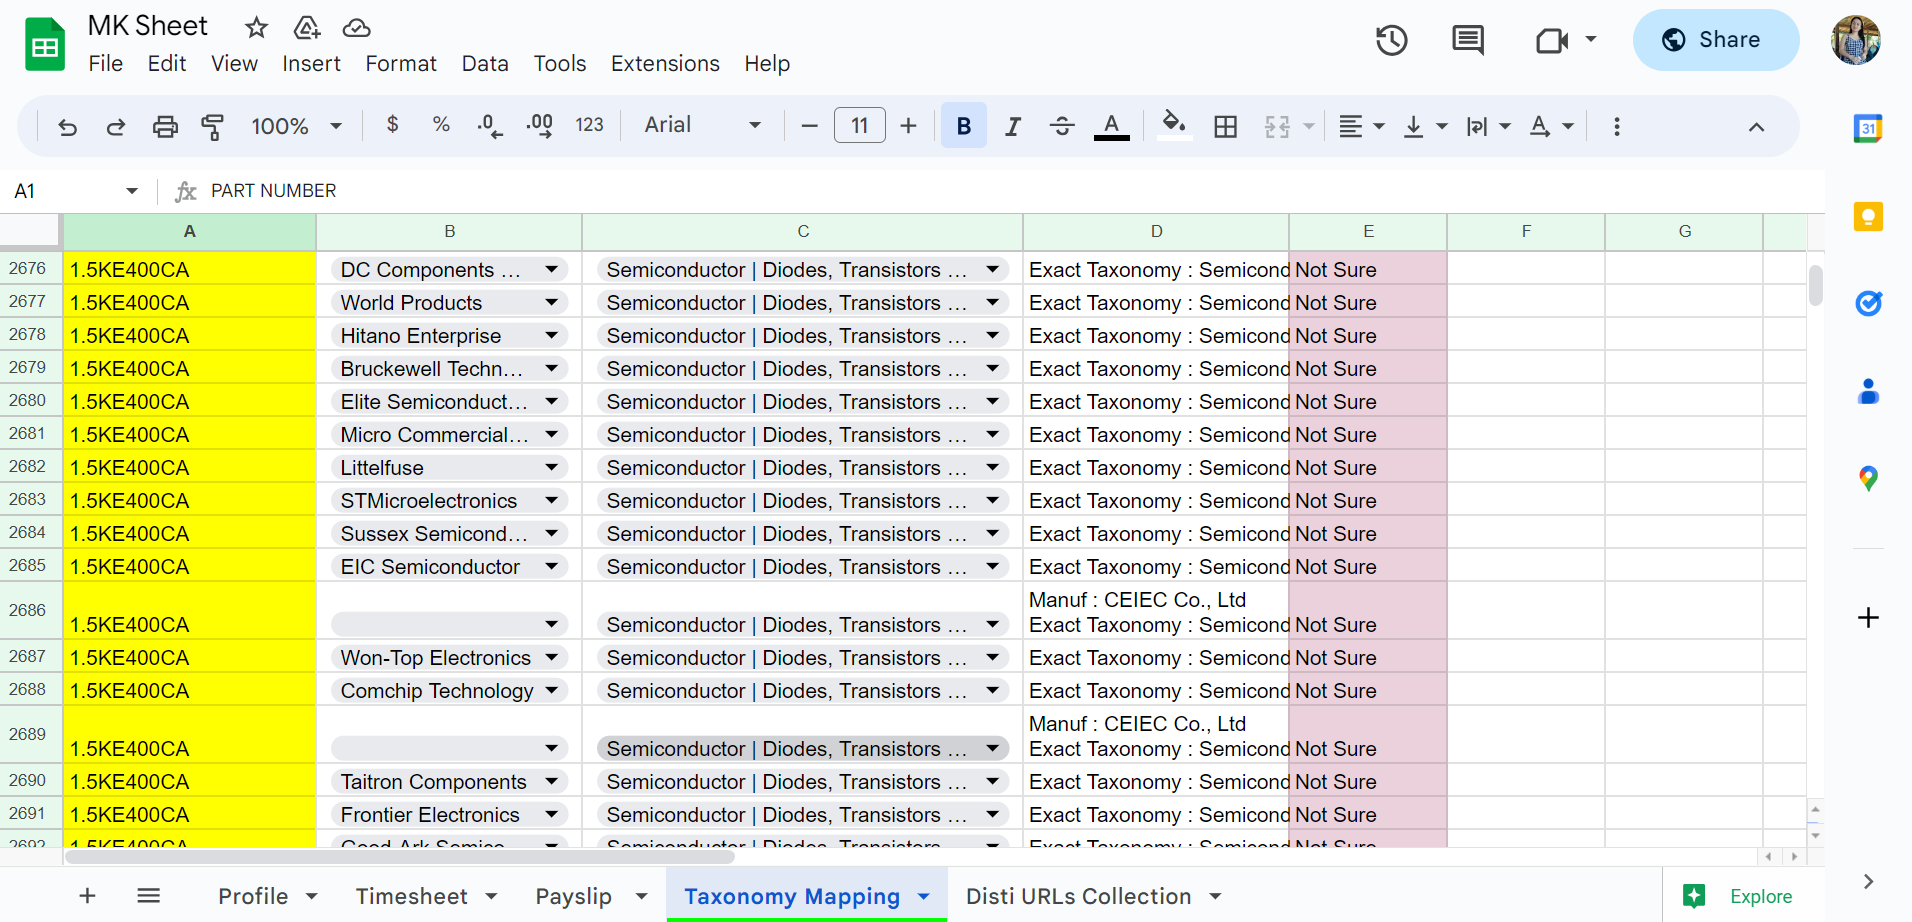Activate the Paint format tool
Image resolution: width=1912 pixels, height=922 pixels.
212,127
